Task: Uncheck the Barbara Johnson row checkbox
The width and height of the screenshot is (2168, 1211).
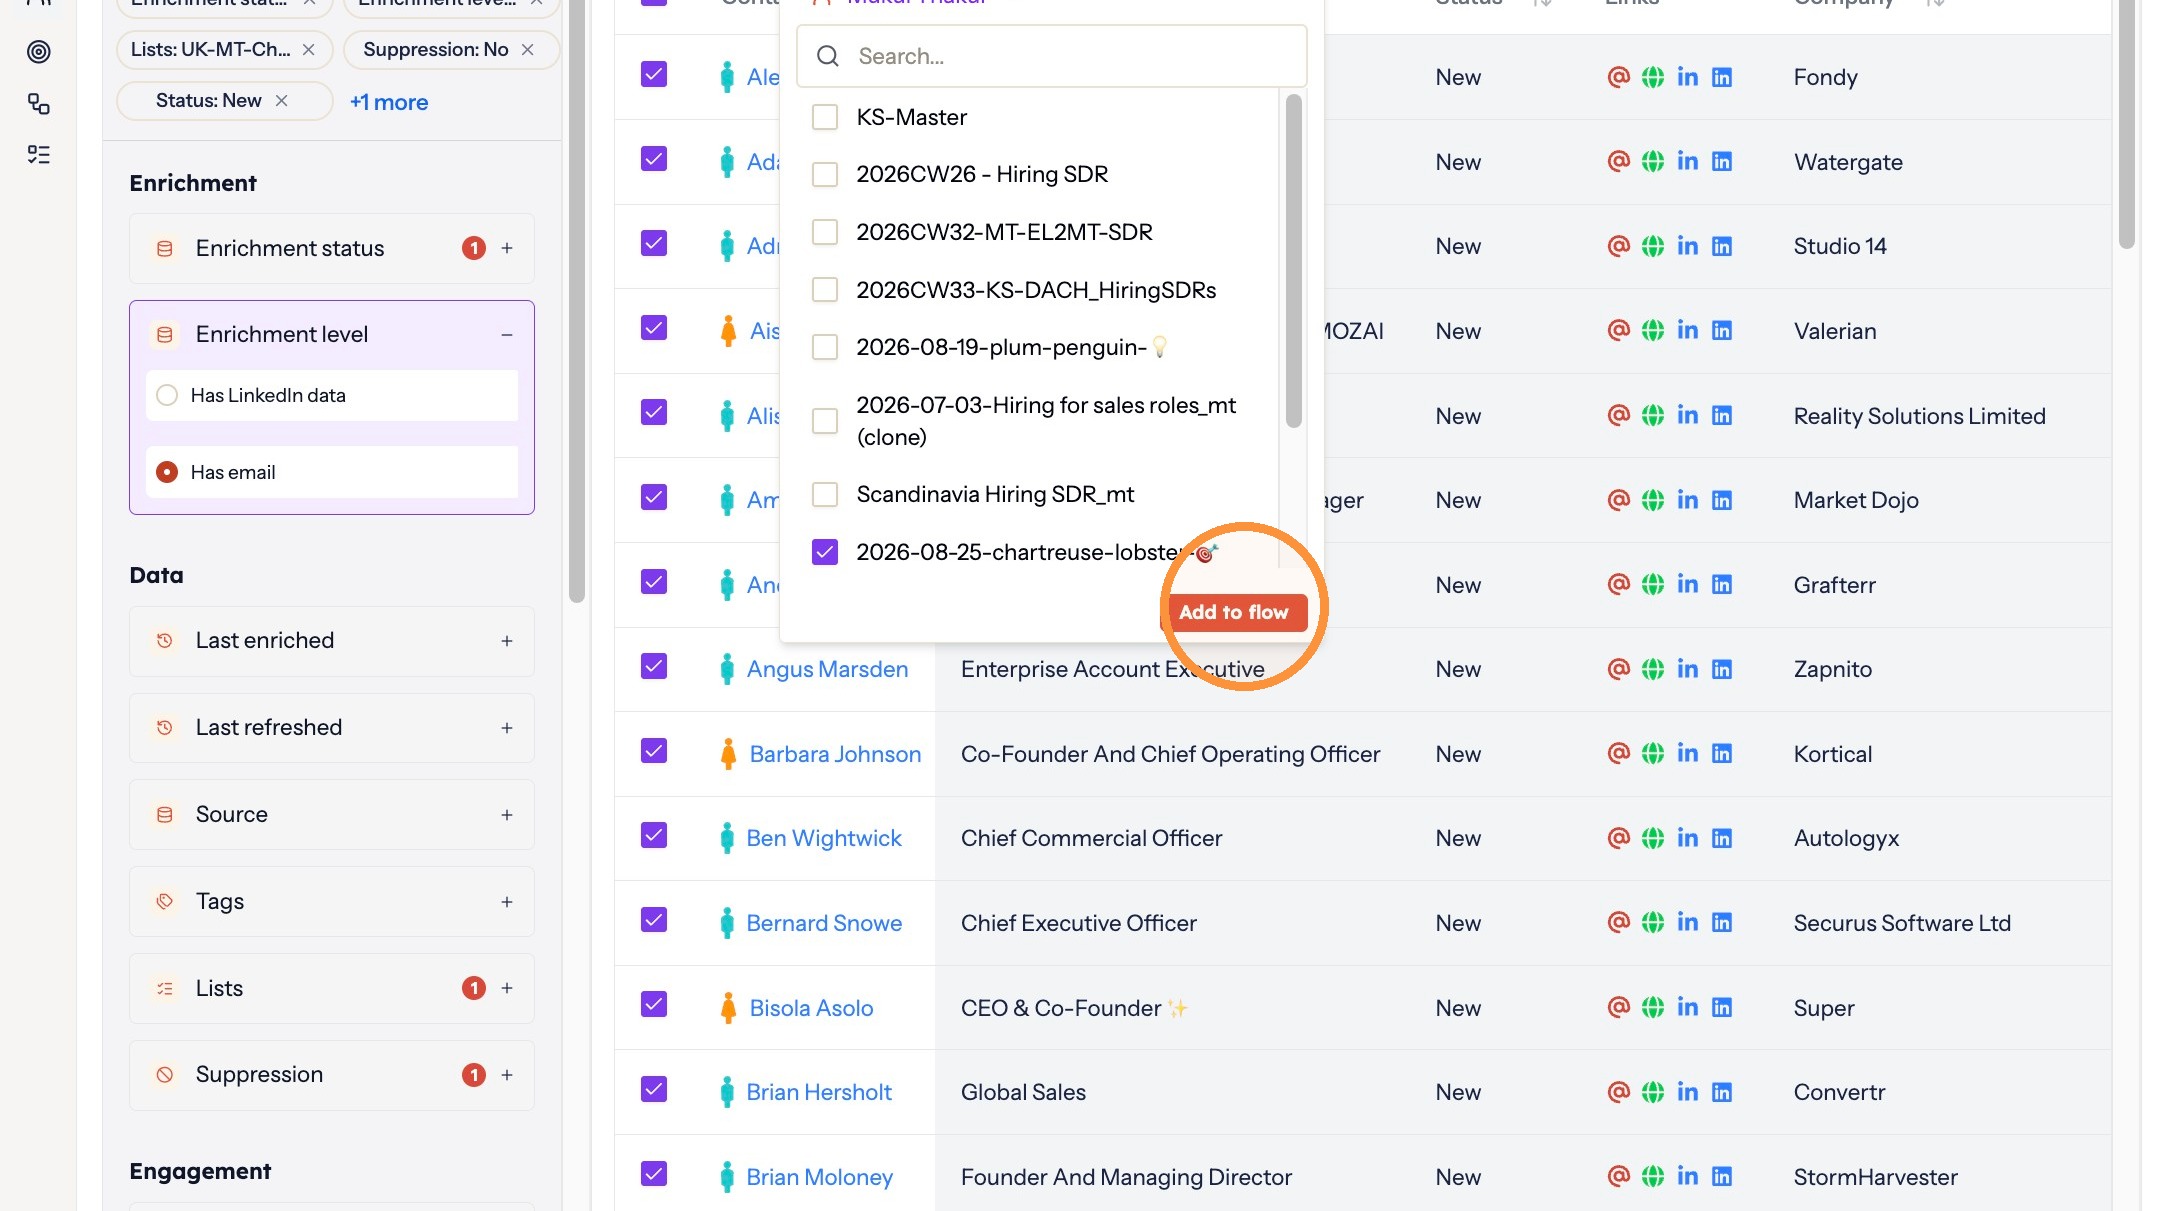Action: [x=654, y=751]
